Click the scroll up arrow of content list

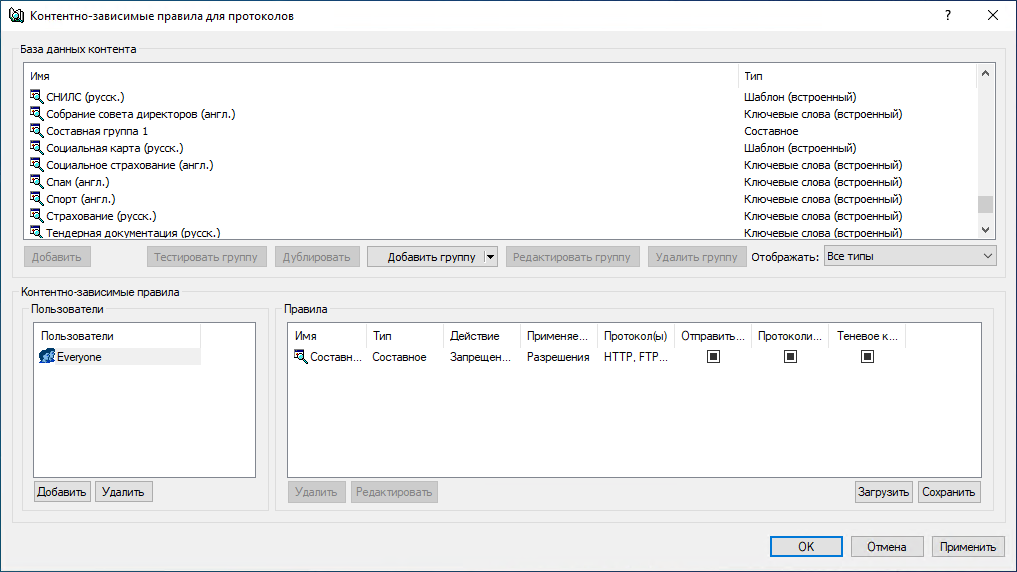[x=985, y=73]
